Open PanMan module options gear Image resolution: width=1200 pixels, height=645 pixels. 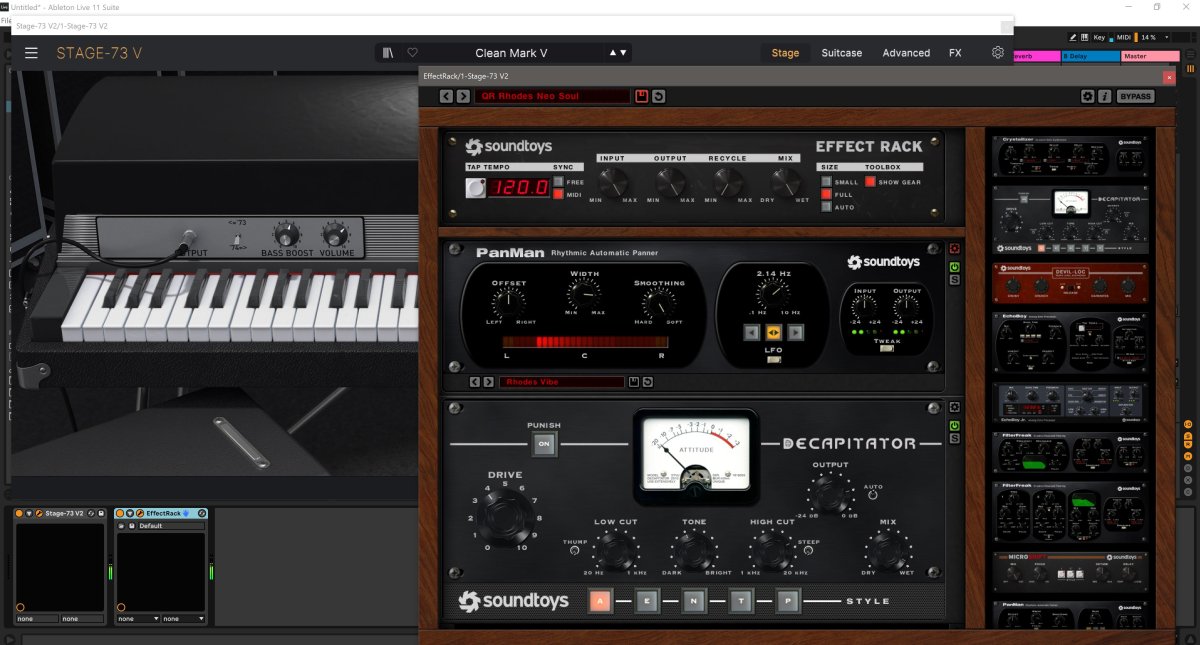[x=955, y=248]
